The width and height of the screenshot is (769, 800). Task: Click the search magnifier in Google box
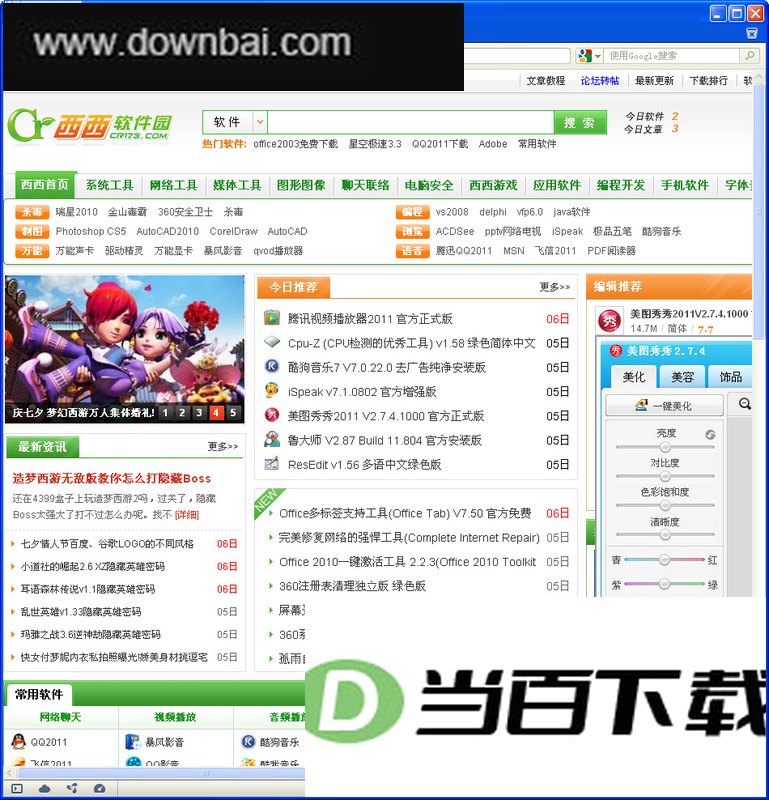click(x=749, y=55)
